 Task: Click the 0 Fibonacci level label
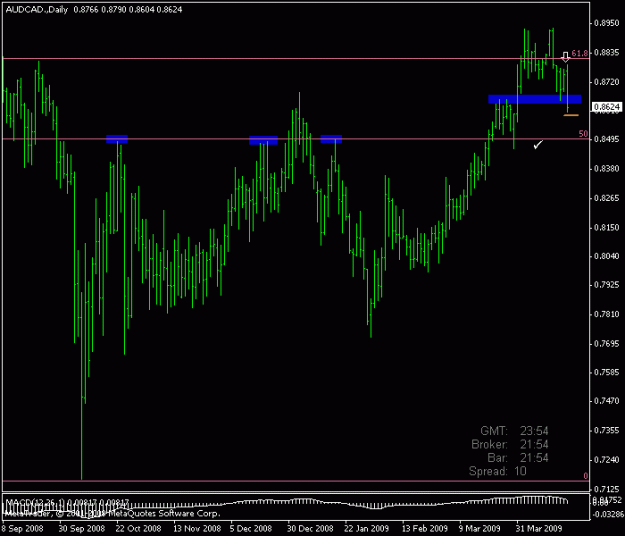[x=586, y=476]
